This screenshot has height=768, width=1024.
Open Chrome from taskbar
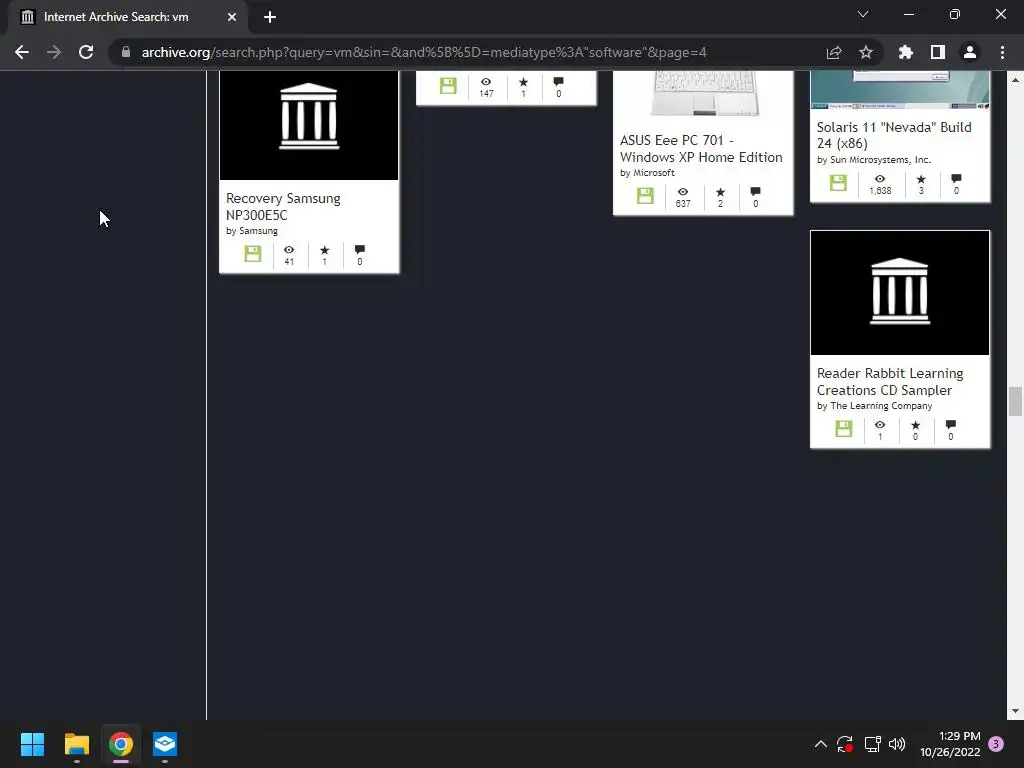pyautogui.click(x=121, y=744)
